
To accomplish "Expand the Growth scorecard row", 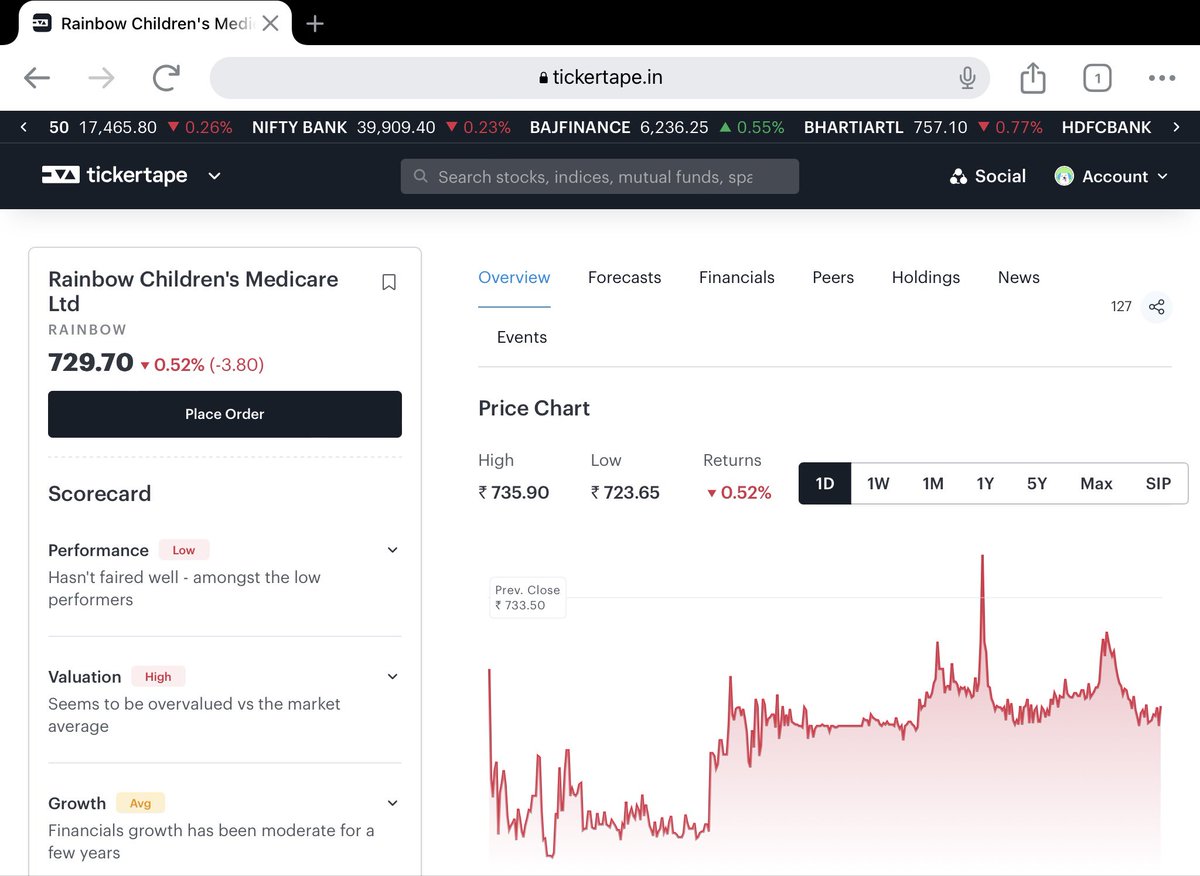I will 393,803.
